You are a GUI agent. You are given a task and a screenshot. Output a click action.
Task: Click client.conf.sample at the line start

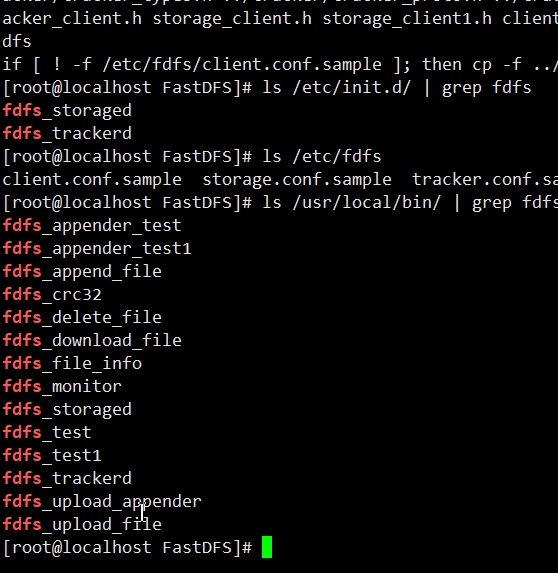(x=92, y=179)
